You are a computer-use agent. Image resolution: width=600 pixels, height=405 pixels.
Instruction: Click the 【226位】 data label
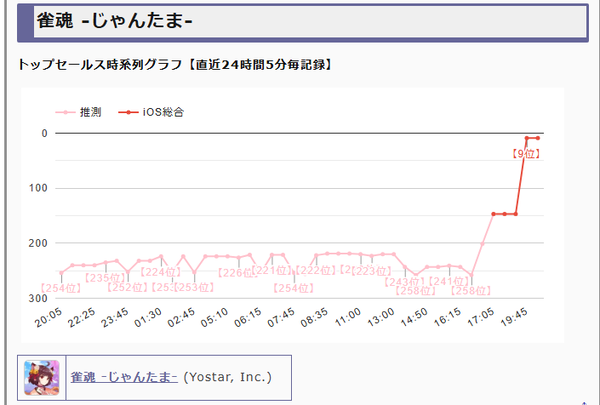coord(236,273)
